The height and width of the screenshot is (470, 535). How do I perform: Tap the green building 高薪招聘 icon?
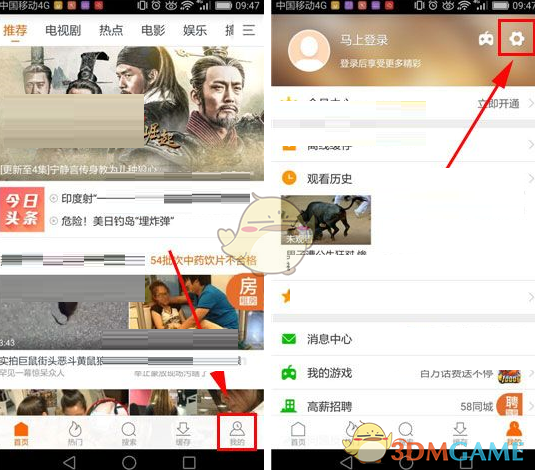point(289,406)
